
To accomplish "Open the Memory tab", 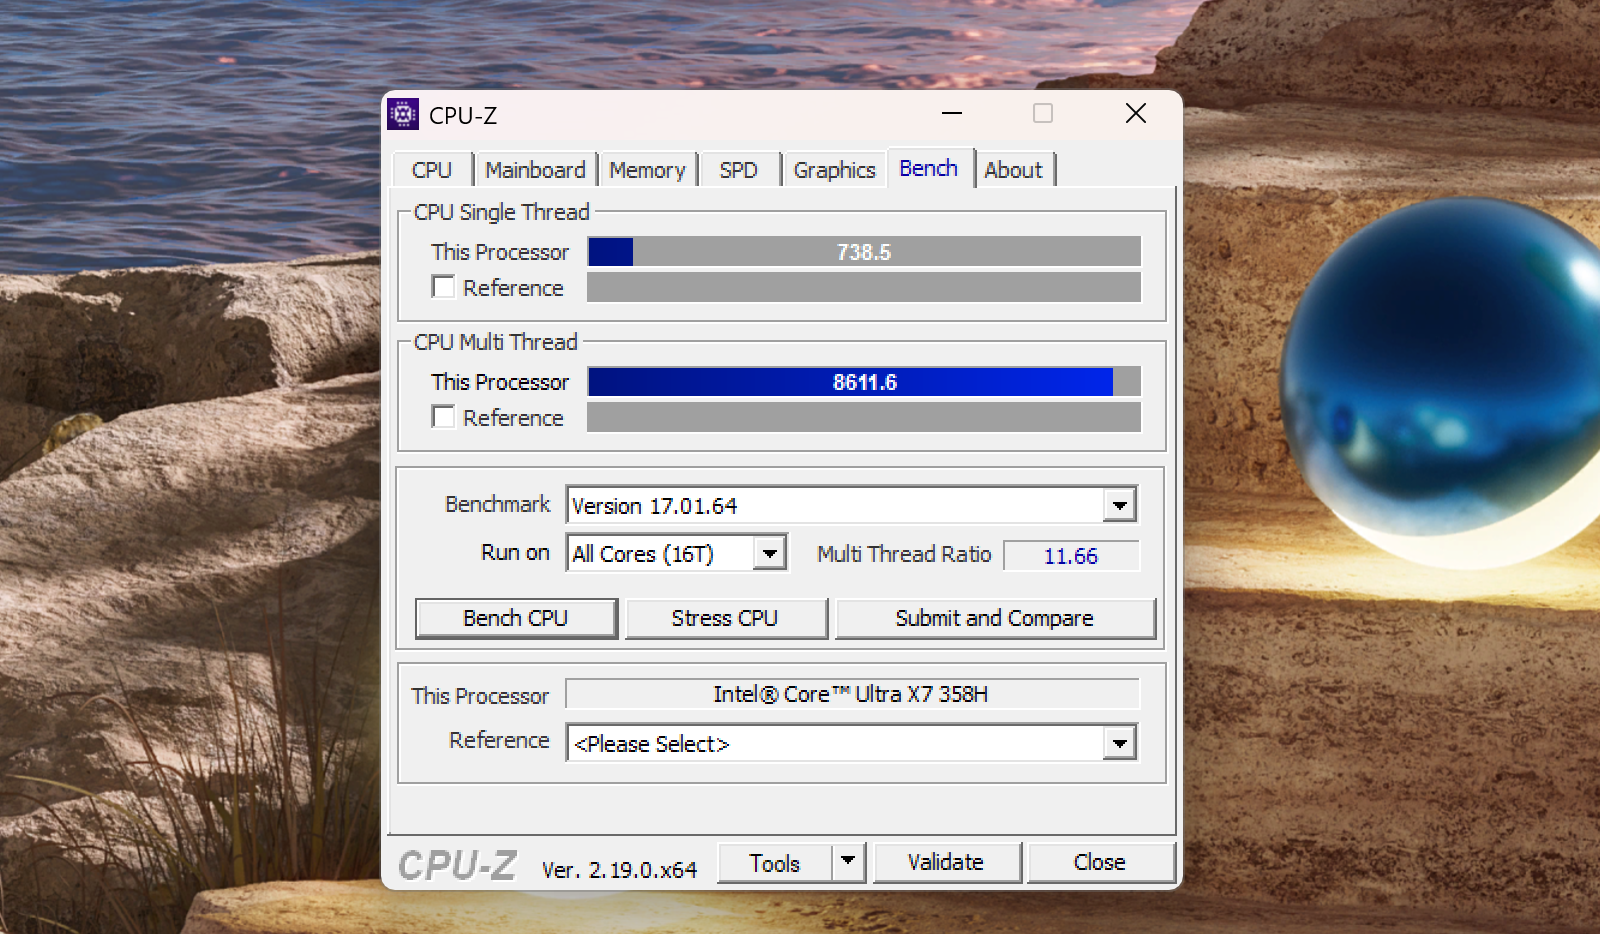I will pos(647,170).
